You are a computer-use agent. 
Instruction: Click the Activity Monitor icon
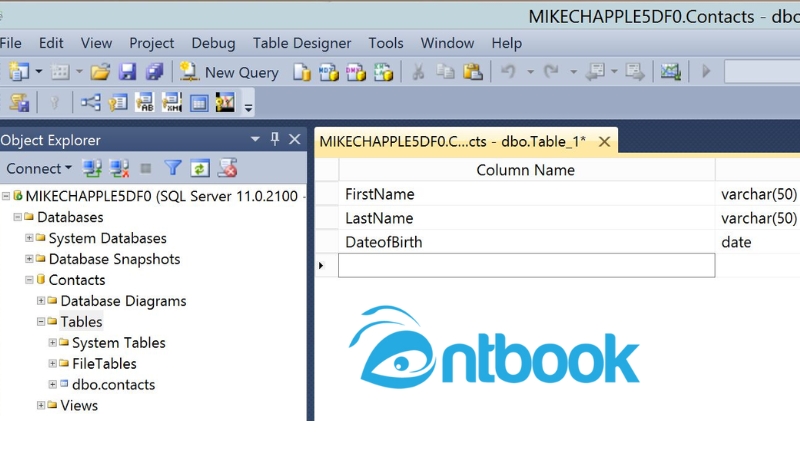click(671, 72)
